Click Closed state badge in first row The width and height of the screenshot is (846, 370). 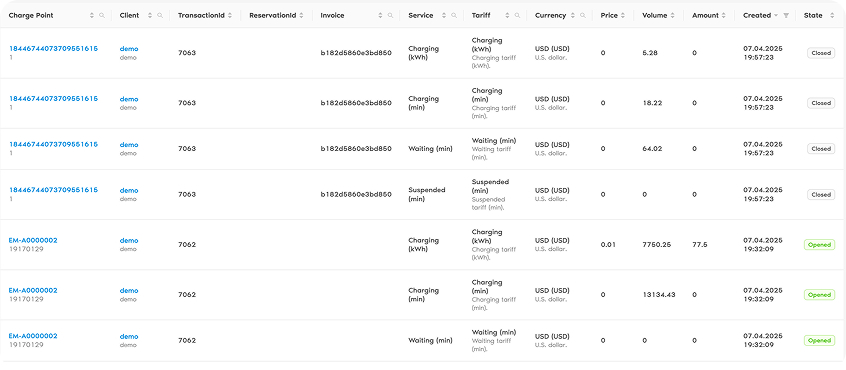(x=821, y=53)
